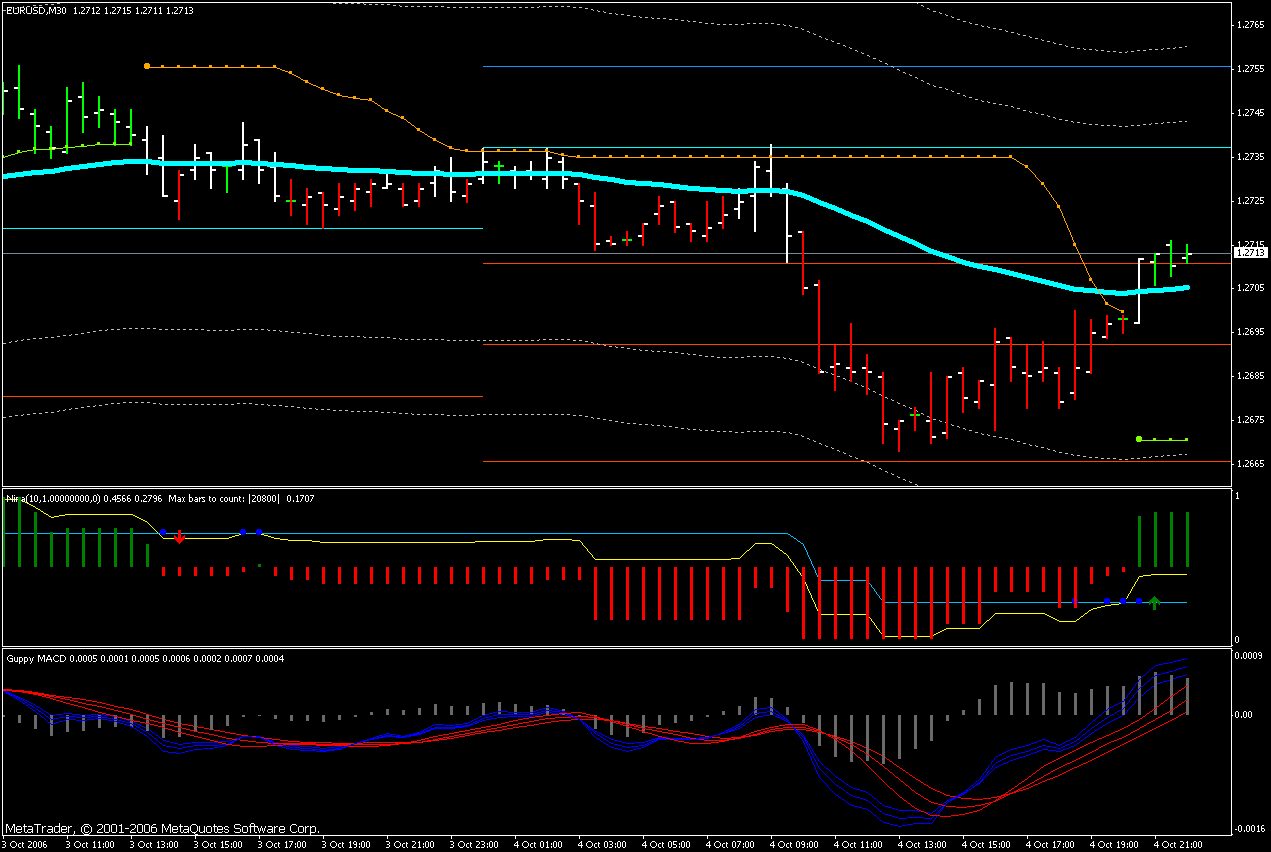
Task: Select the blue horizontal line at 1.2755 level
Action: 856,66
